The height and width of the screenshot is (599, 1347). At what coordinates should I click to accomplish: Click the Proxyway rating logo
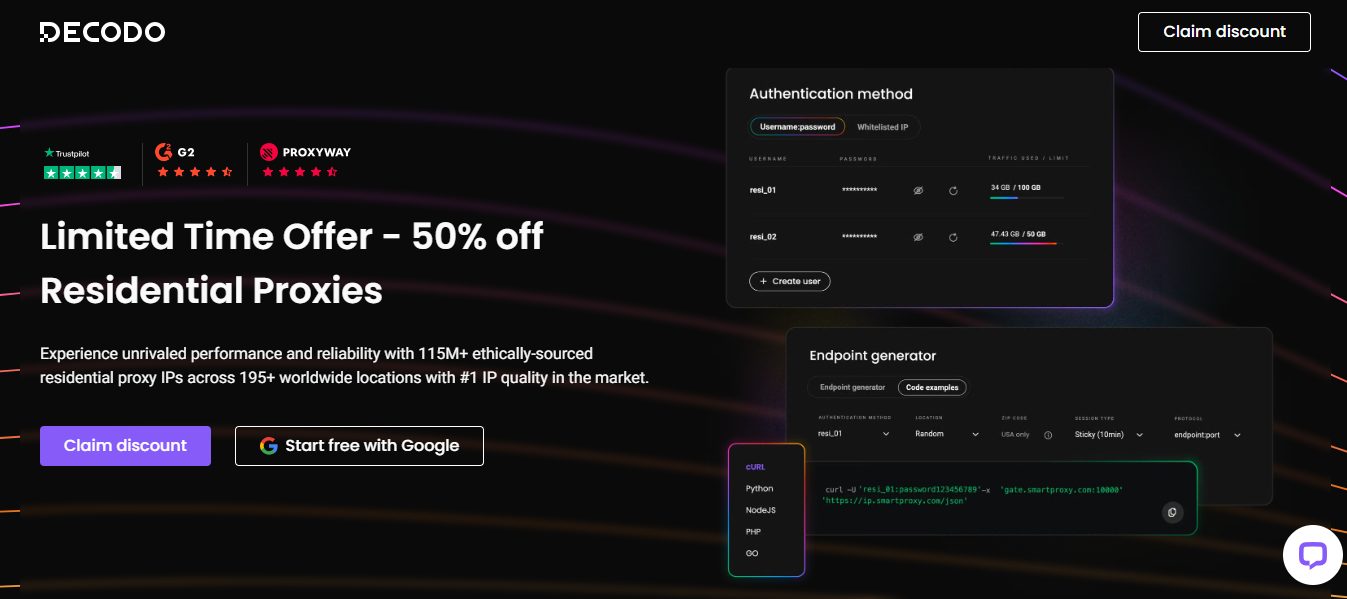click(305, 161)
